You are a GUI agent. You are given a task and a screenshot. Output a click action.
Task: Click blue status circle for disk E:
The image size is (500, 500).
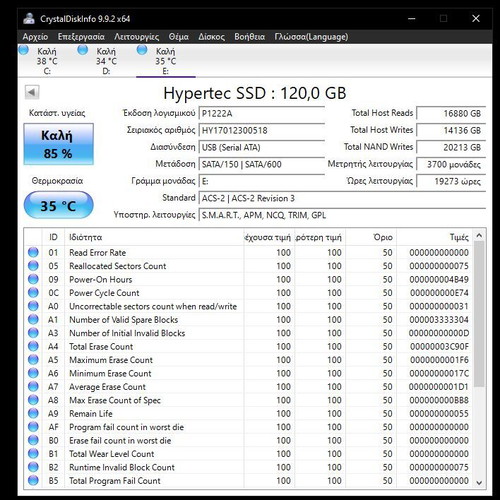pos(142,50)
